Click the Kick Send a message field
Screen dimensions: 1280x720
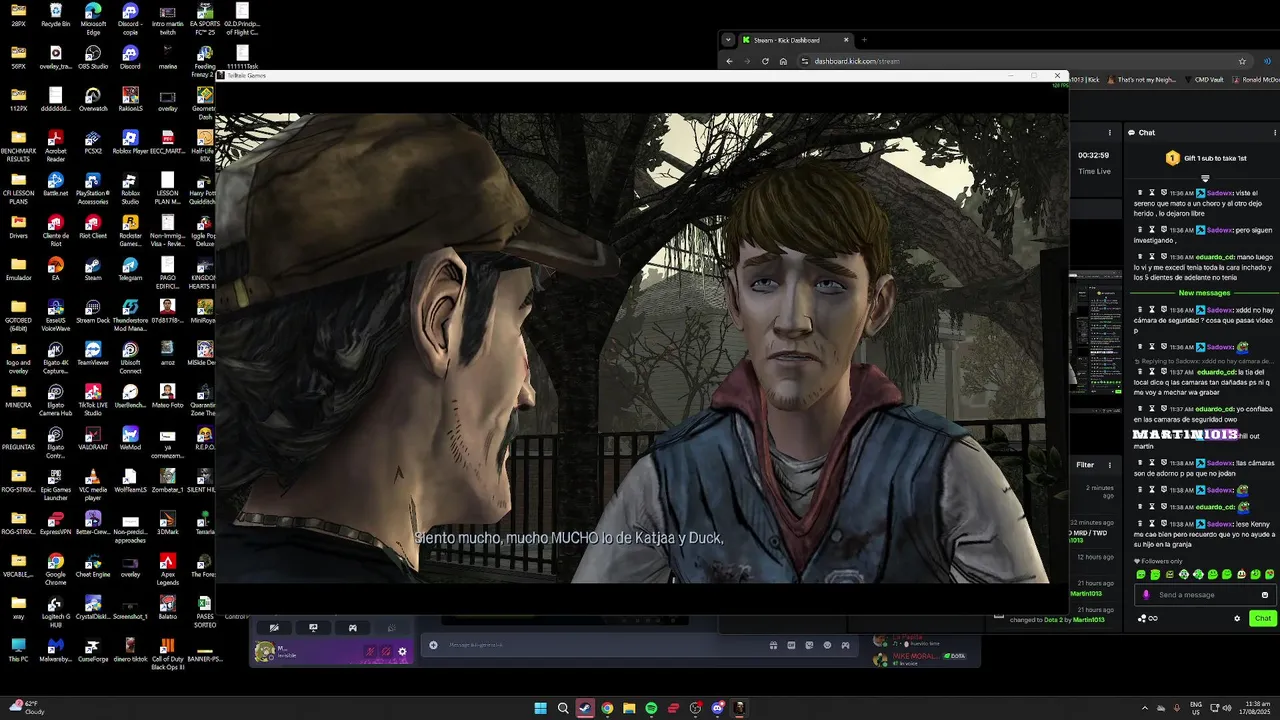(1205, 595)
